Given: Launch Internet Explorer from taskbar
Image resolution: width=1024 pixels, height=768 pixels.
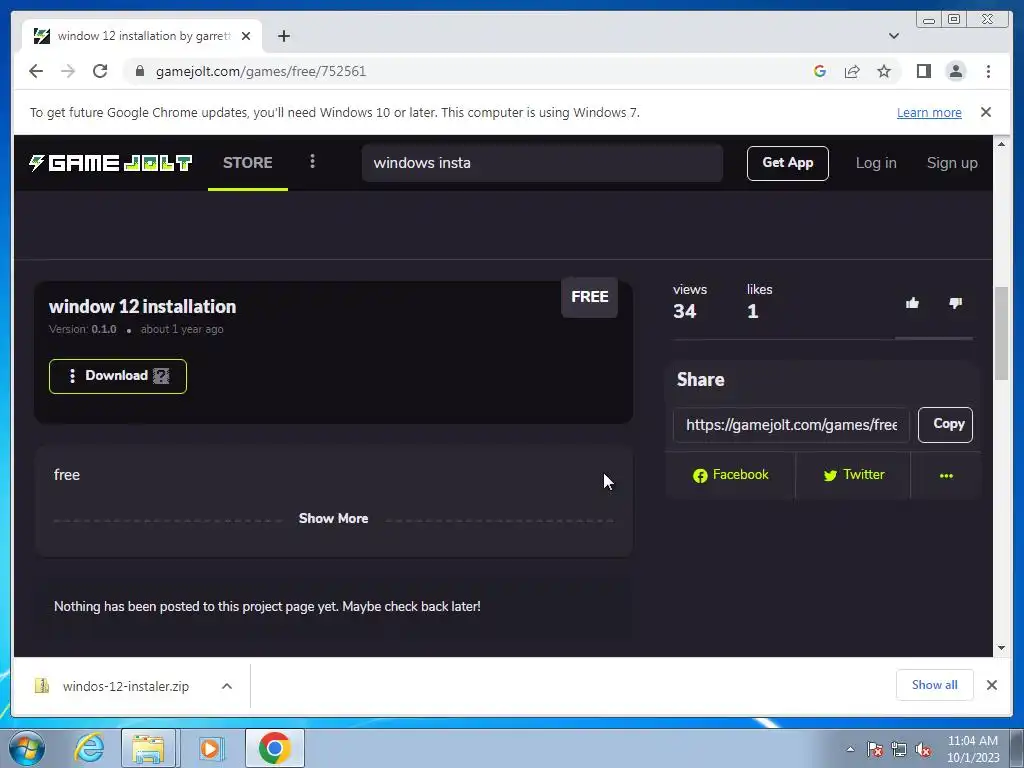Looking at the screenshot, I should pyautogui.click(x=88, y=748).
